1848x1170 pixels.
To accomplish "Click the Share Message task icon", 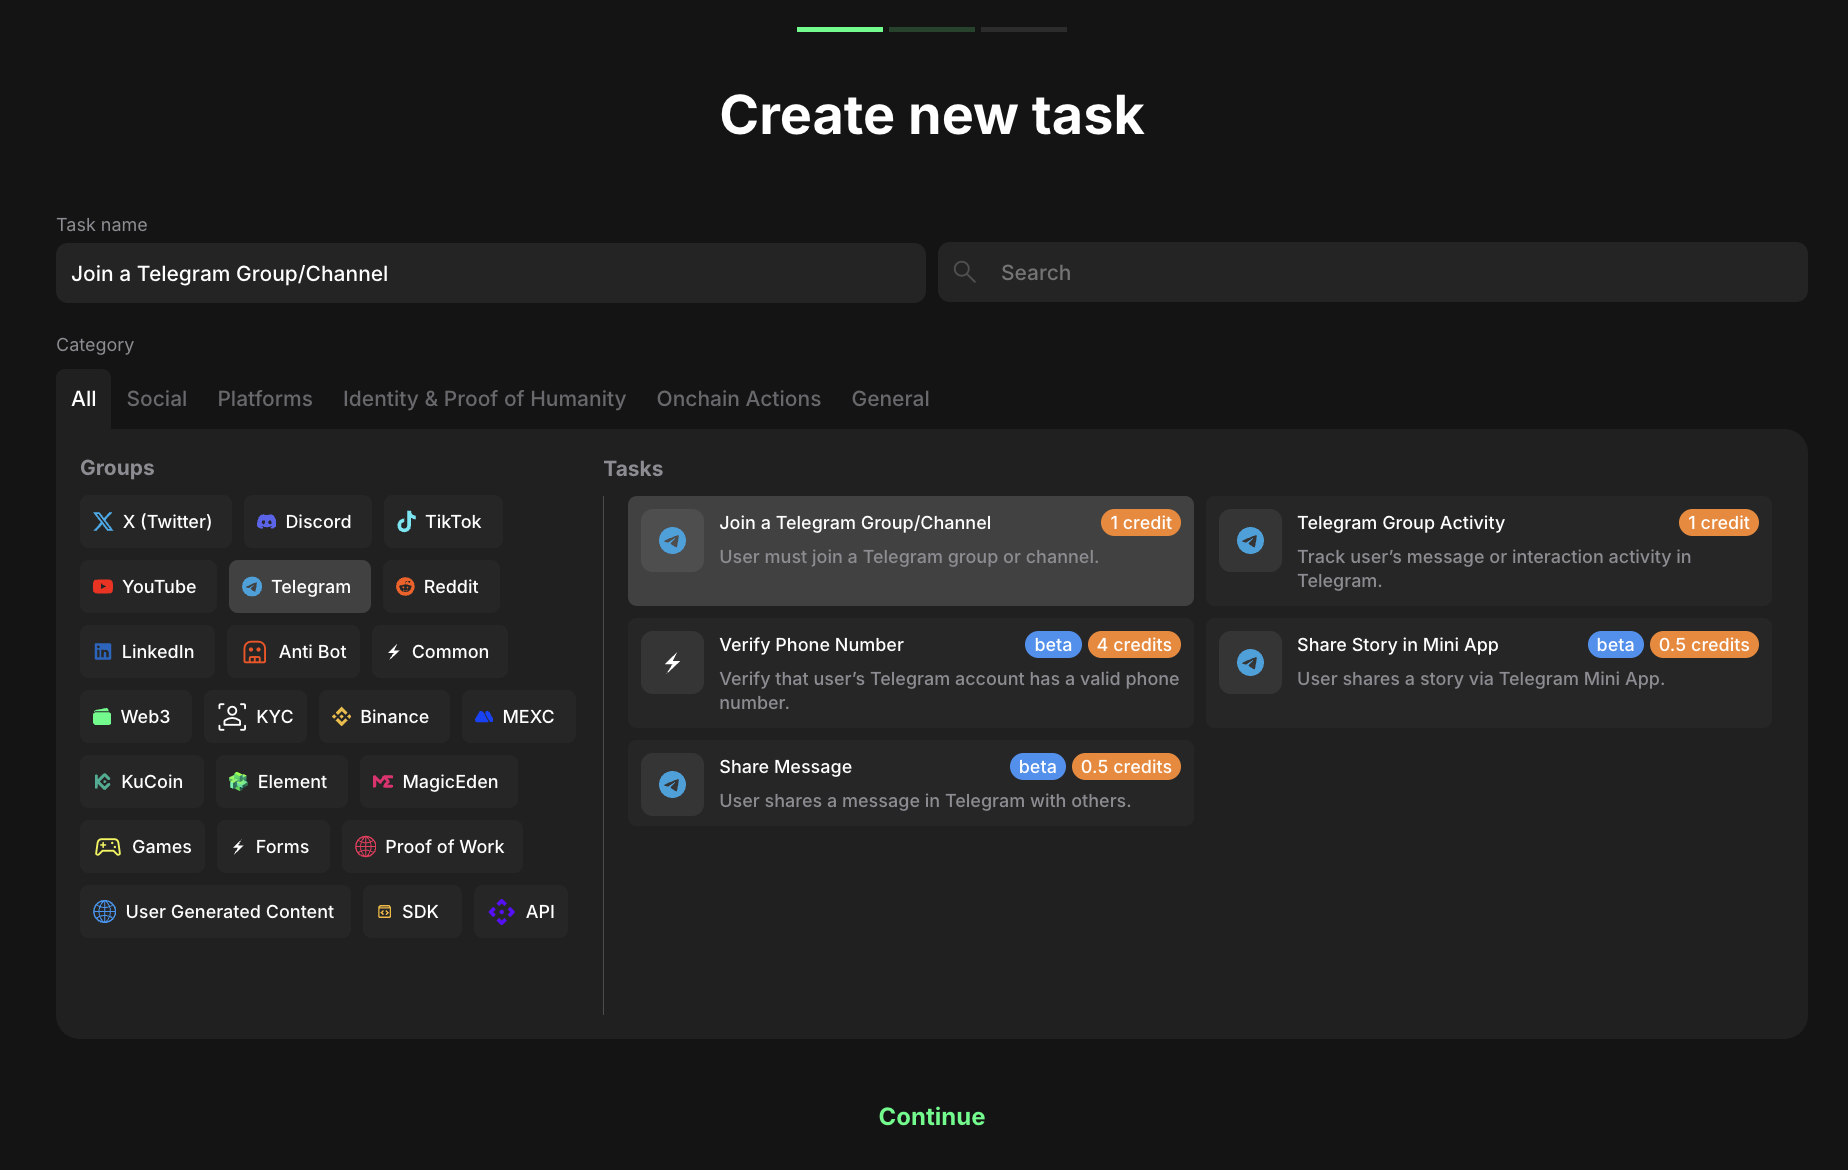I will (673, 785).
